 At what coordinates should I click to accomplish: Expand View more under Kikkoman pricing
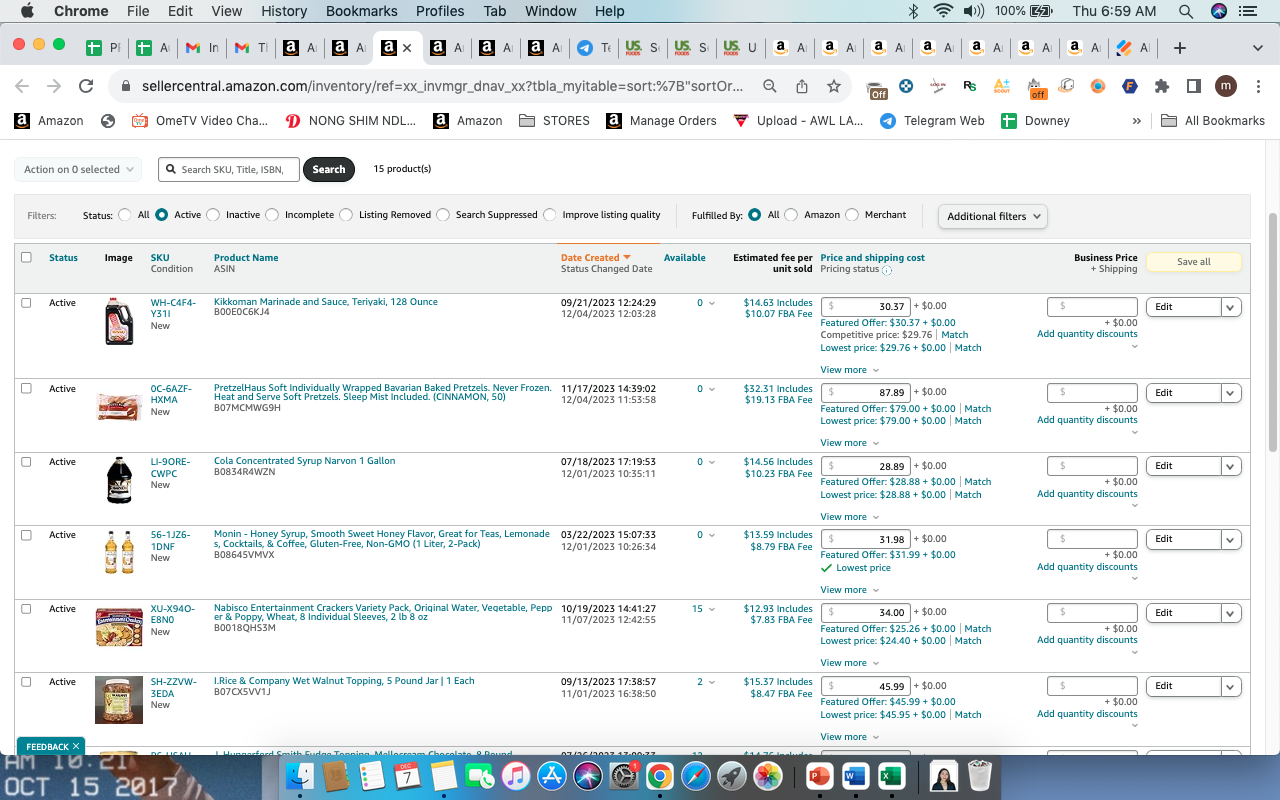click(x=850, y=370)
